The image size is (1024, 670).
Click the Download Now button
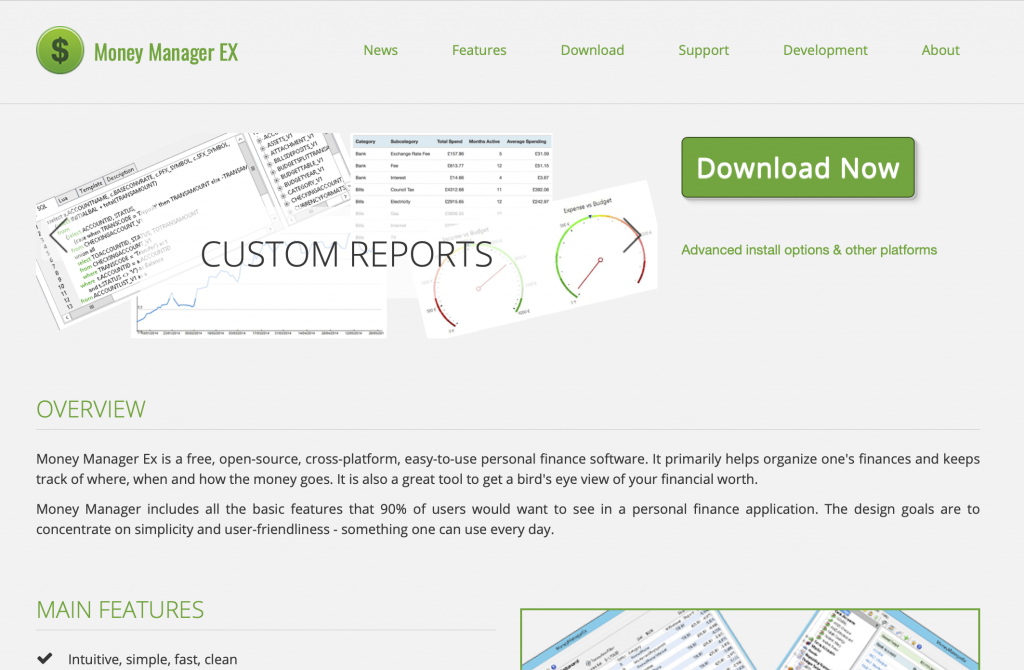[x=798, y=167]
